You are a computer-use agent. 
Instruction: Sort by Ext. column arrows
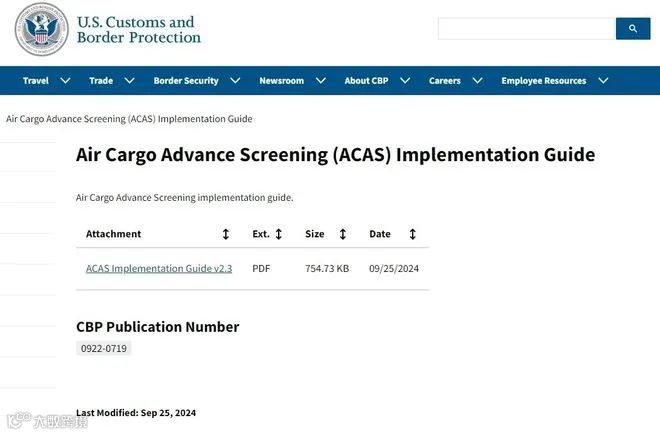click(x=279, y=234)
